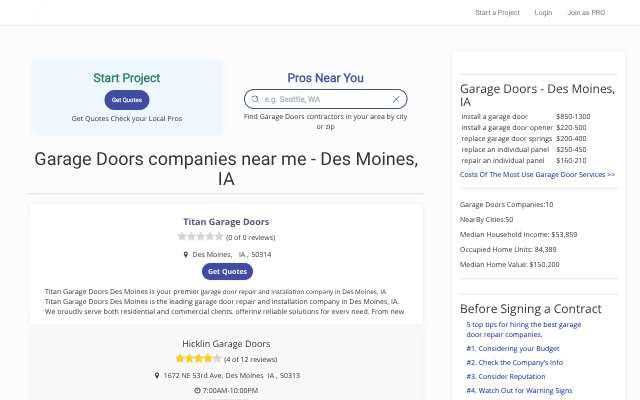Click 'Median Home Value: $150,200' text
640x400 pixels.
coord(510,264)
